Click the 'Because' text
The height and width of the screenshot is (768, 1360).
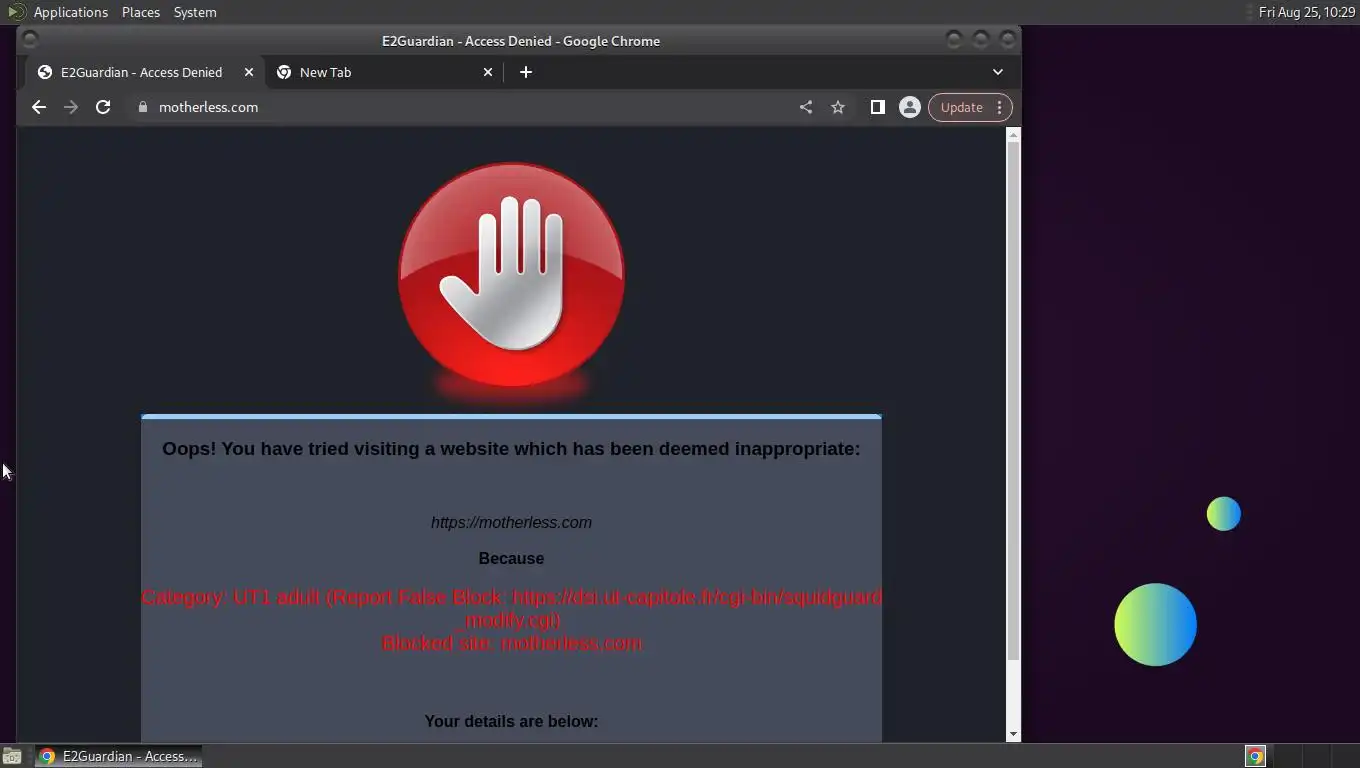tap(511, 558)
